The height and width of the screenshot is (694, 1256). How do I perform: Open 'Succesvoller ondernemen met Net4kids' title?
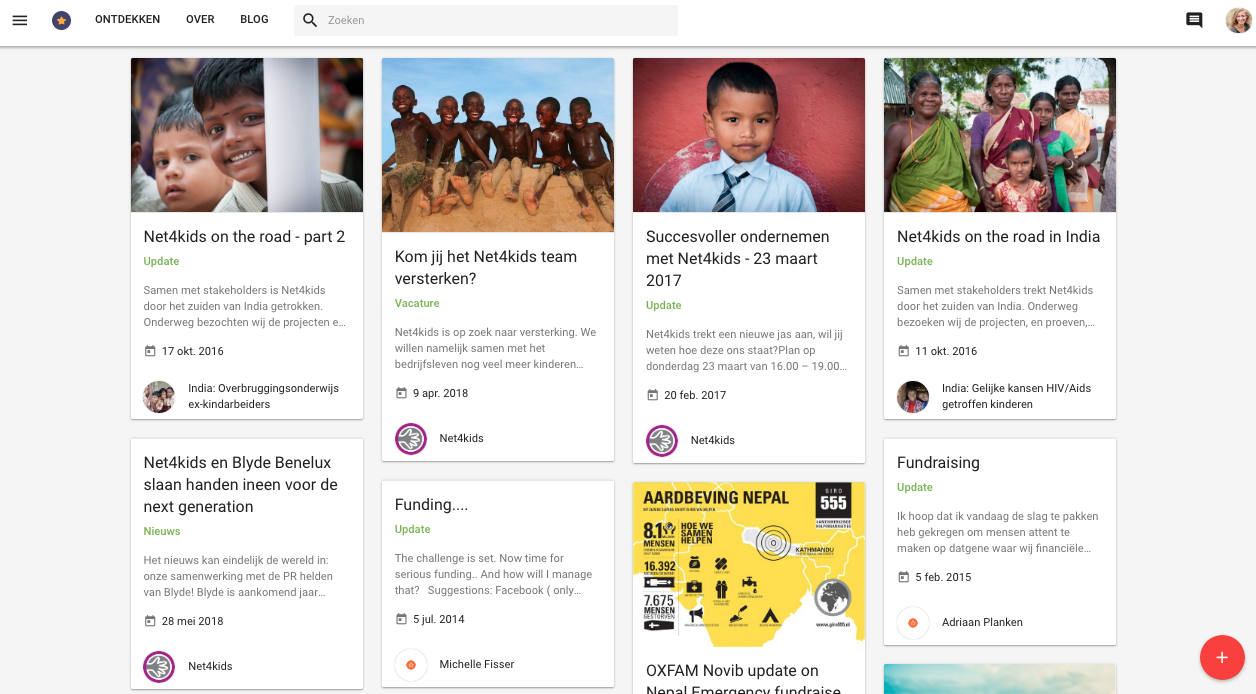(x=738, y=259)
